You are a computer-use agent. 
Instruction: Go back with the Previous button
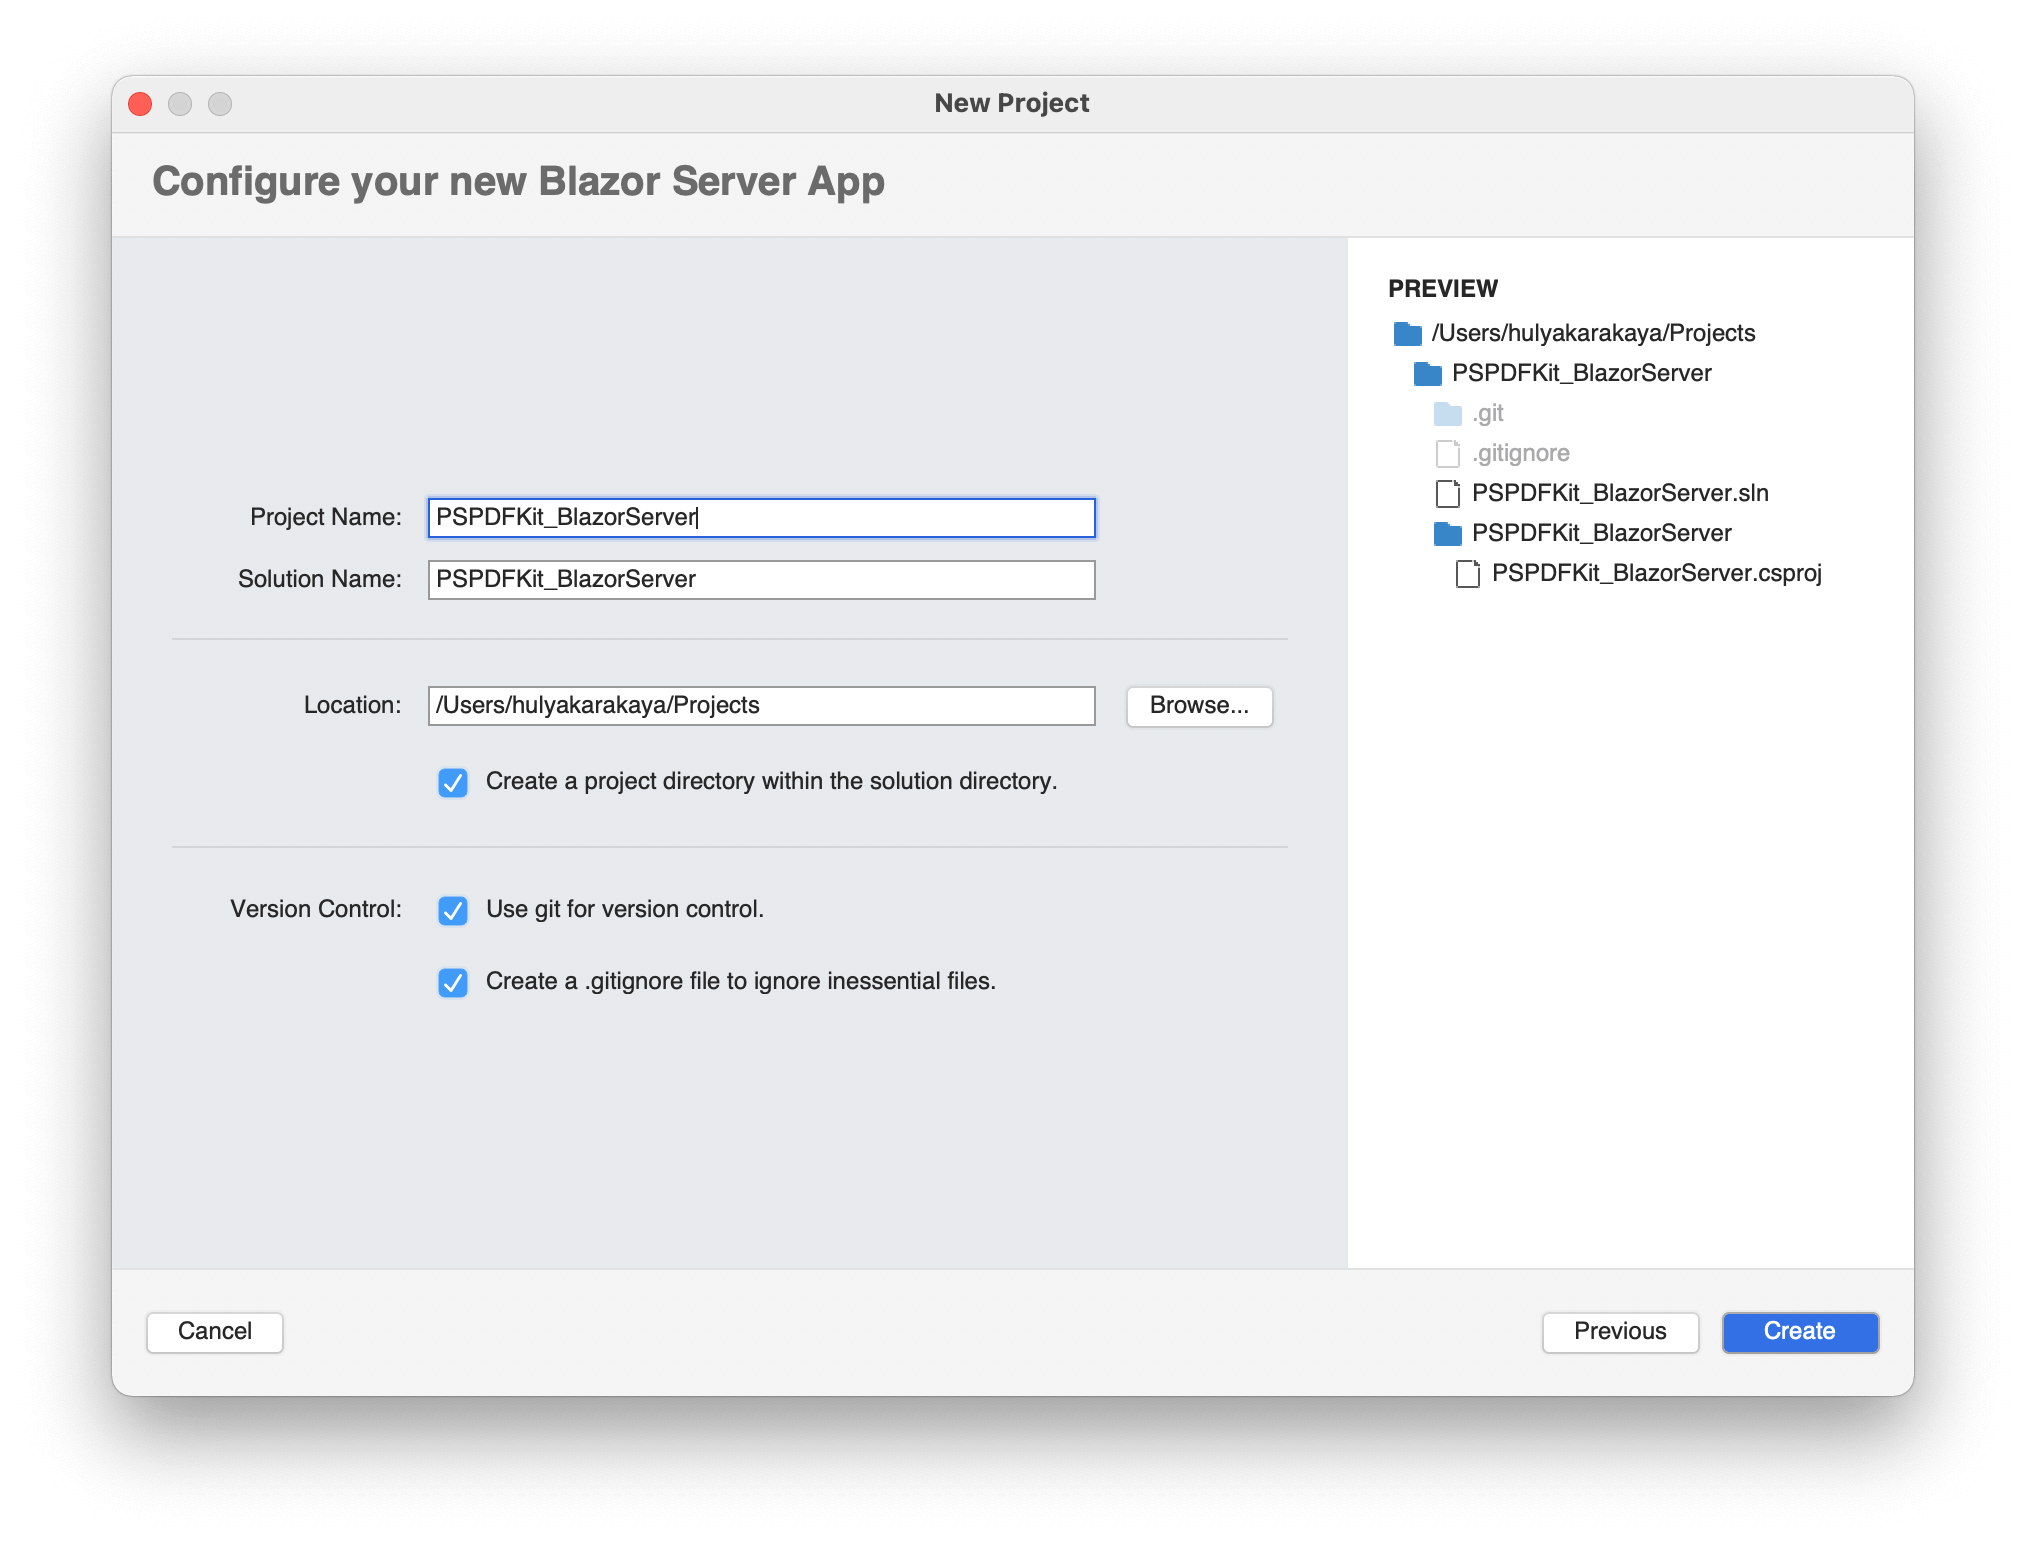coord(1620,1332)
